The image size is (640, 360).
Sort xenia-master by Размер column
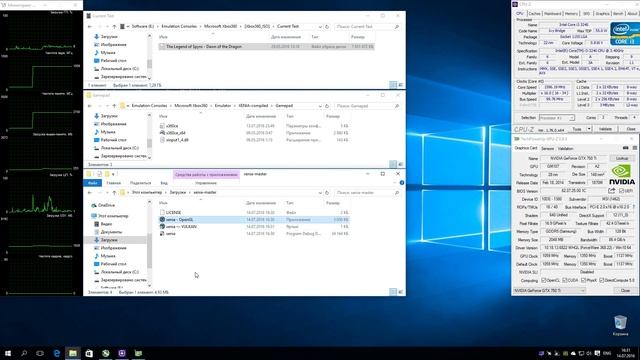coord(333,203)
